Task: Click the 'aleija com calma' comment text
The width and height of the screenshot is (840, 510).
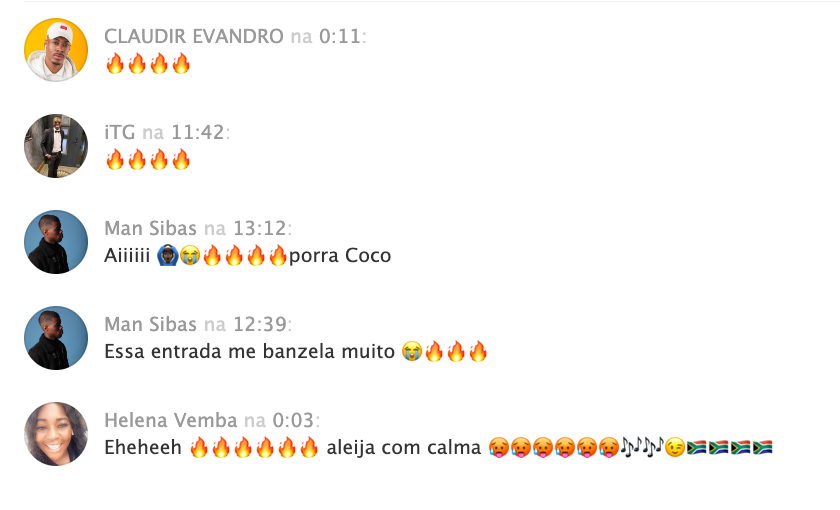Action: coord(403,447)
